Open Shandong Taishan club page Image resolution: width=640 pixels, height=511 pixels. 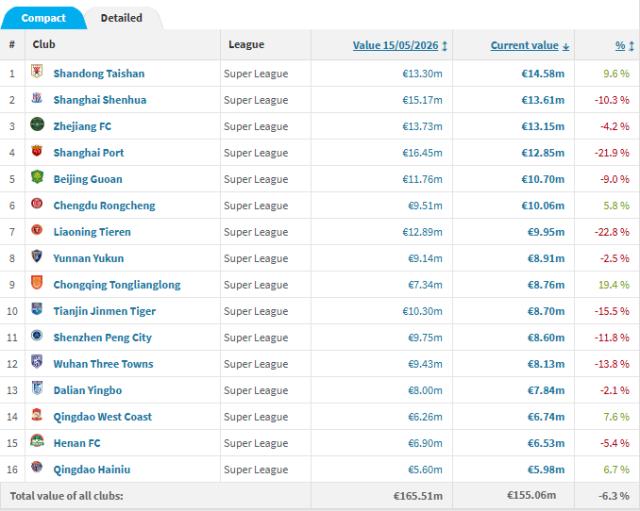(x=99, y=73)
